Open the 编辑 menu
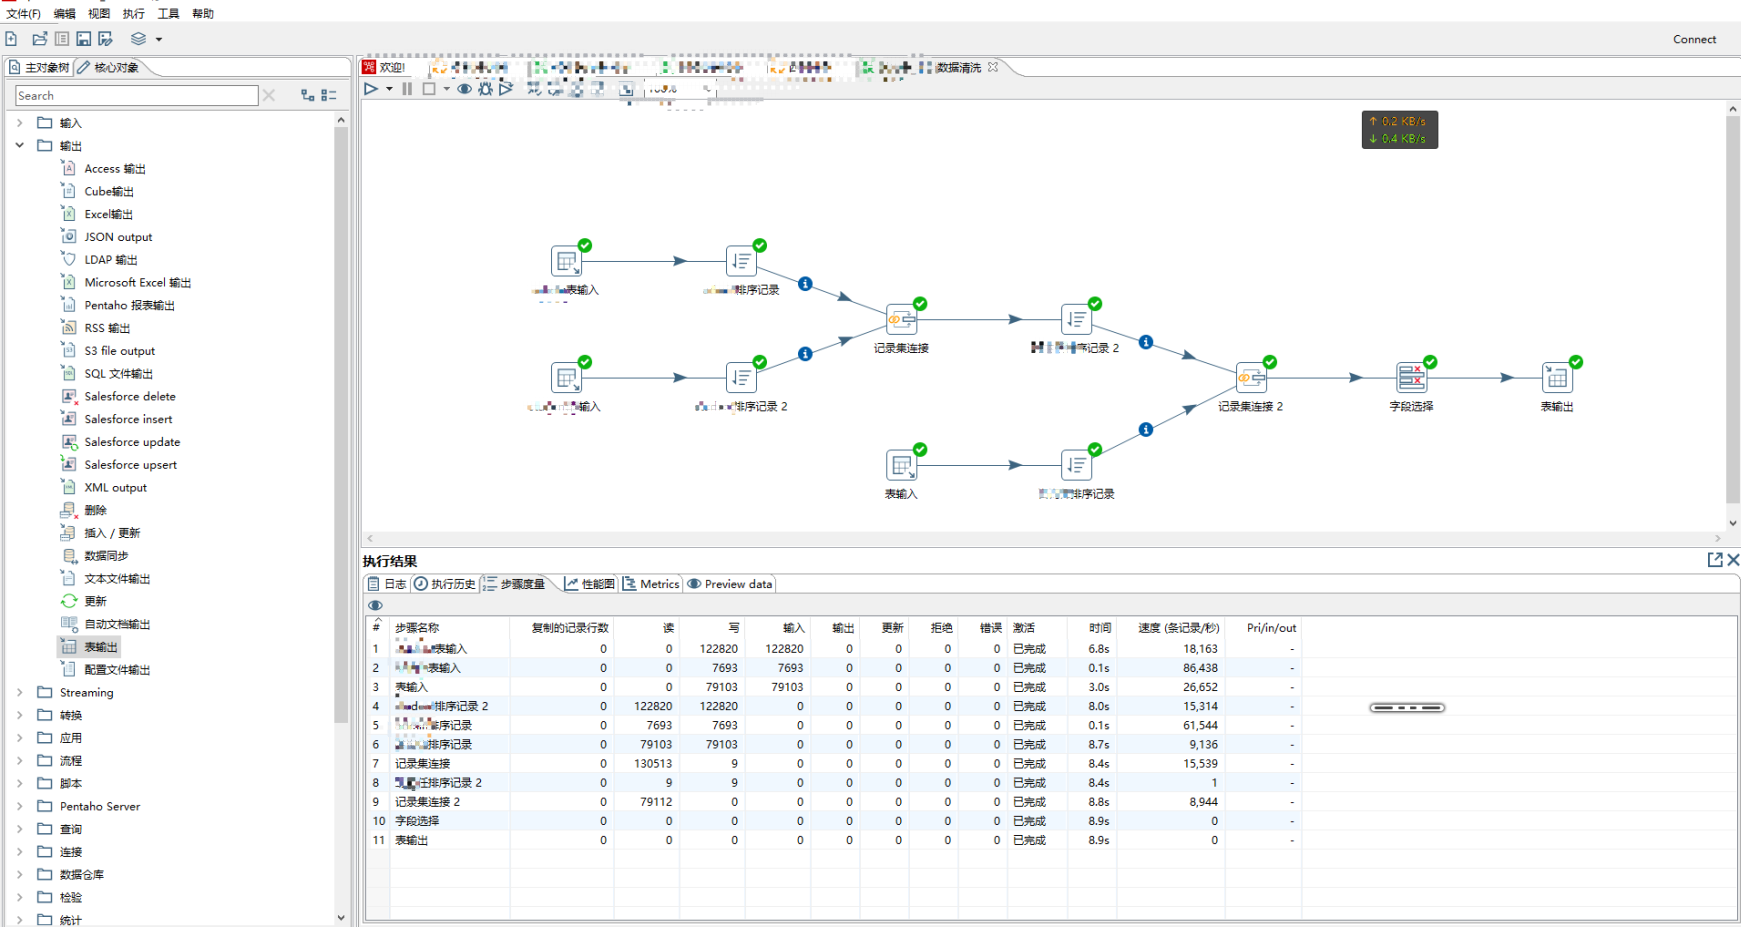The width and height of the screenshot is (1741, 927). (x=64, y=14)
